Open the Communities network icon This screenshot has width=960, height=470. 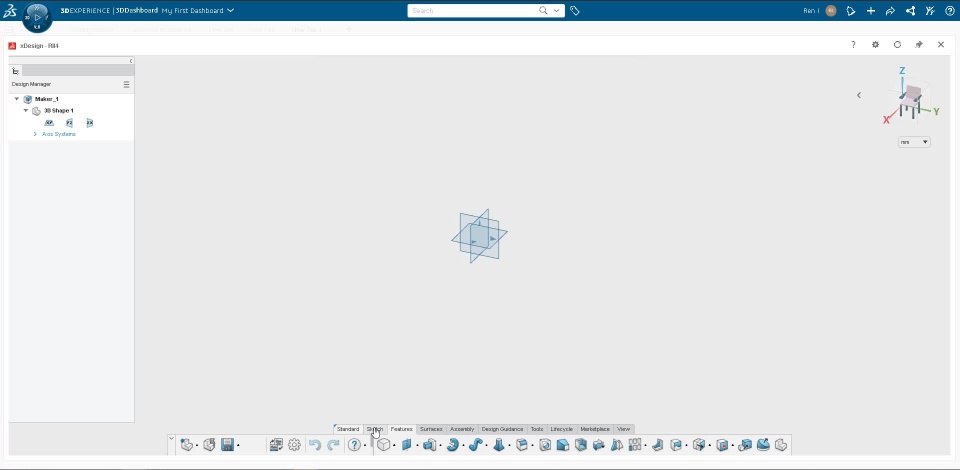pyautogui.click(x=910, y=10)
